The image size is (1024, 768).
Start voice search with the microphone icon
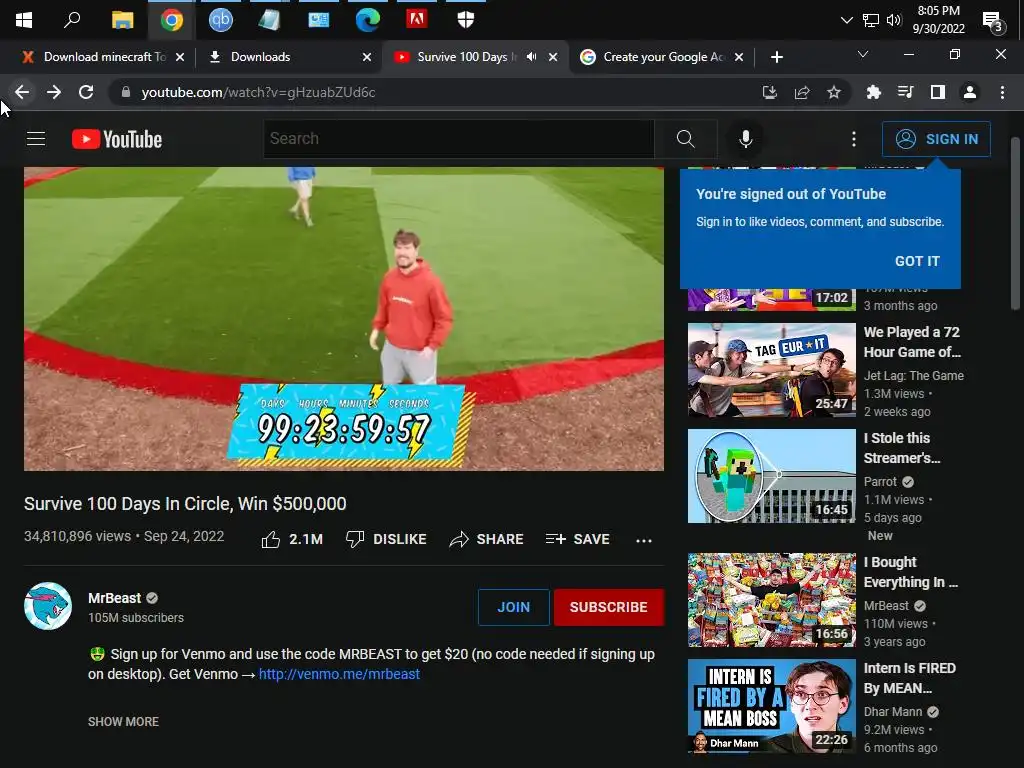[x=746, y=139]
